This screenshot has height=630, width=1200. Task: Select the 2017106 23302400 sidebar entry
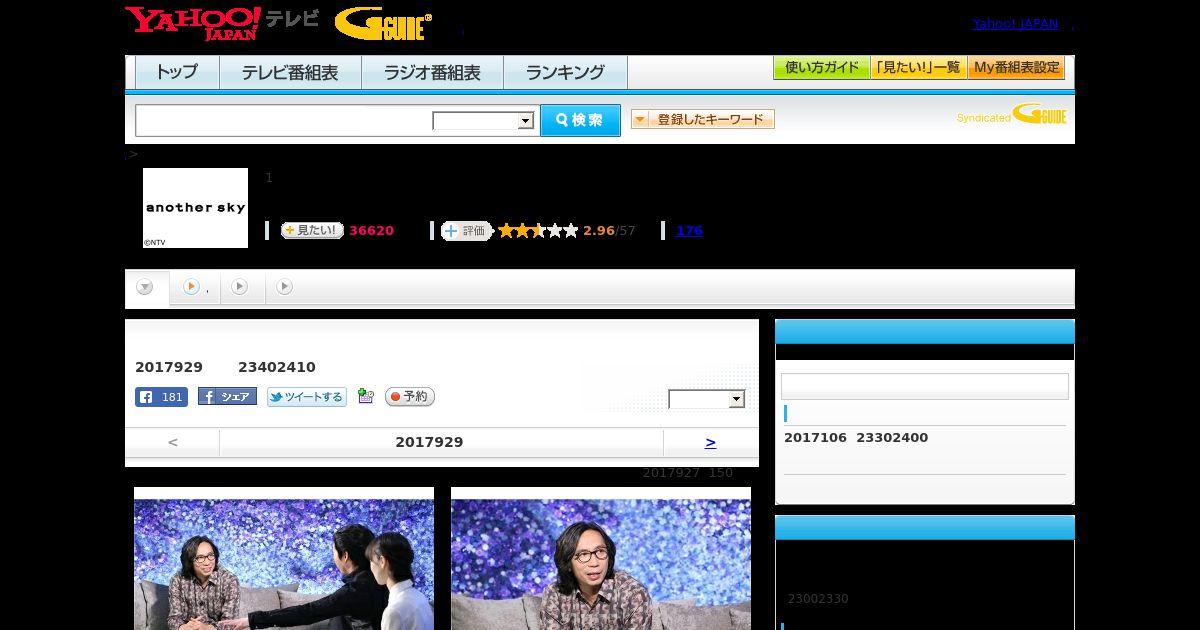coord(856,438)
